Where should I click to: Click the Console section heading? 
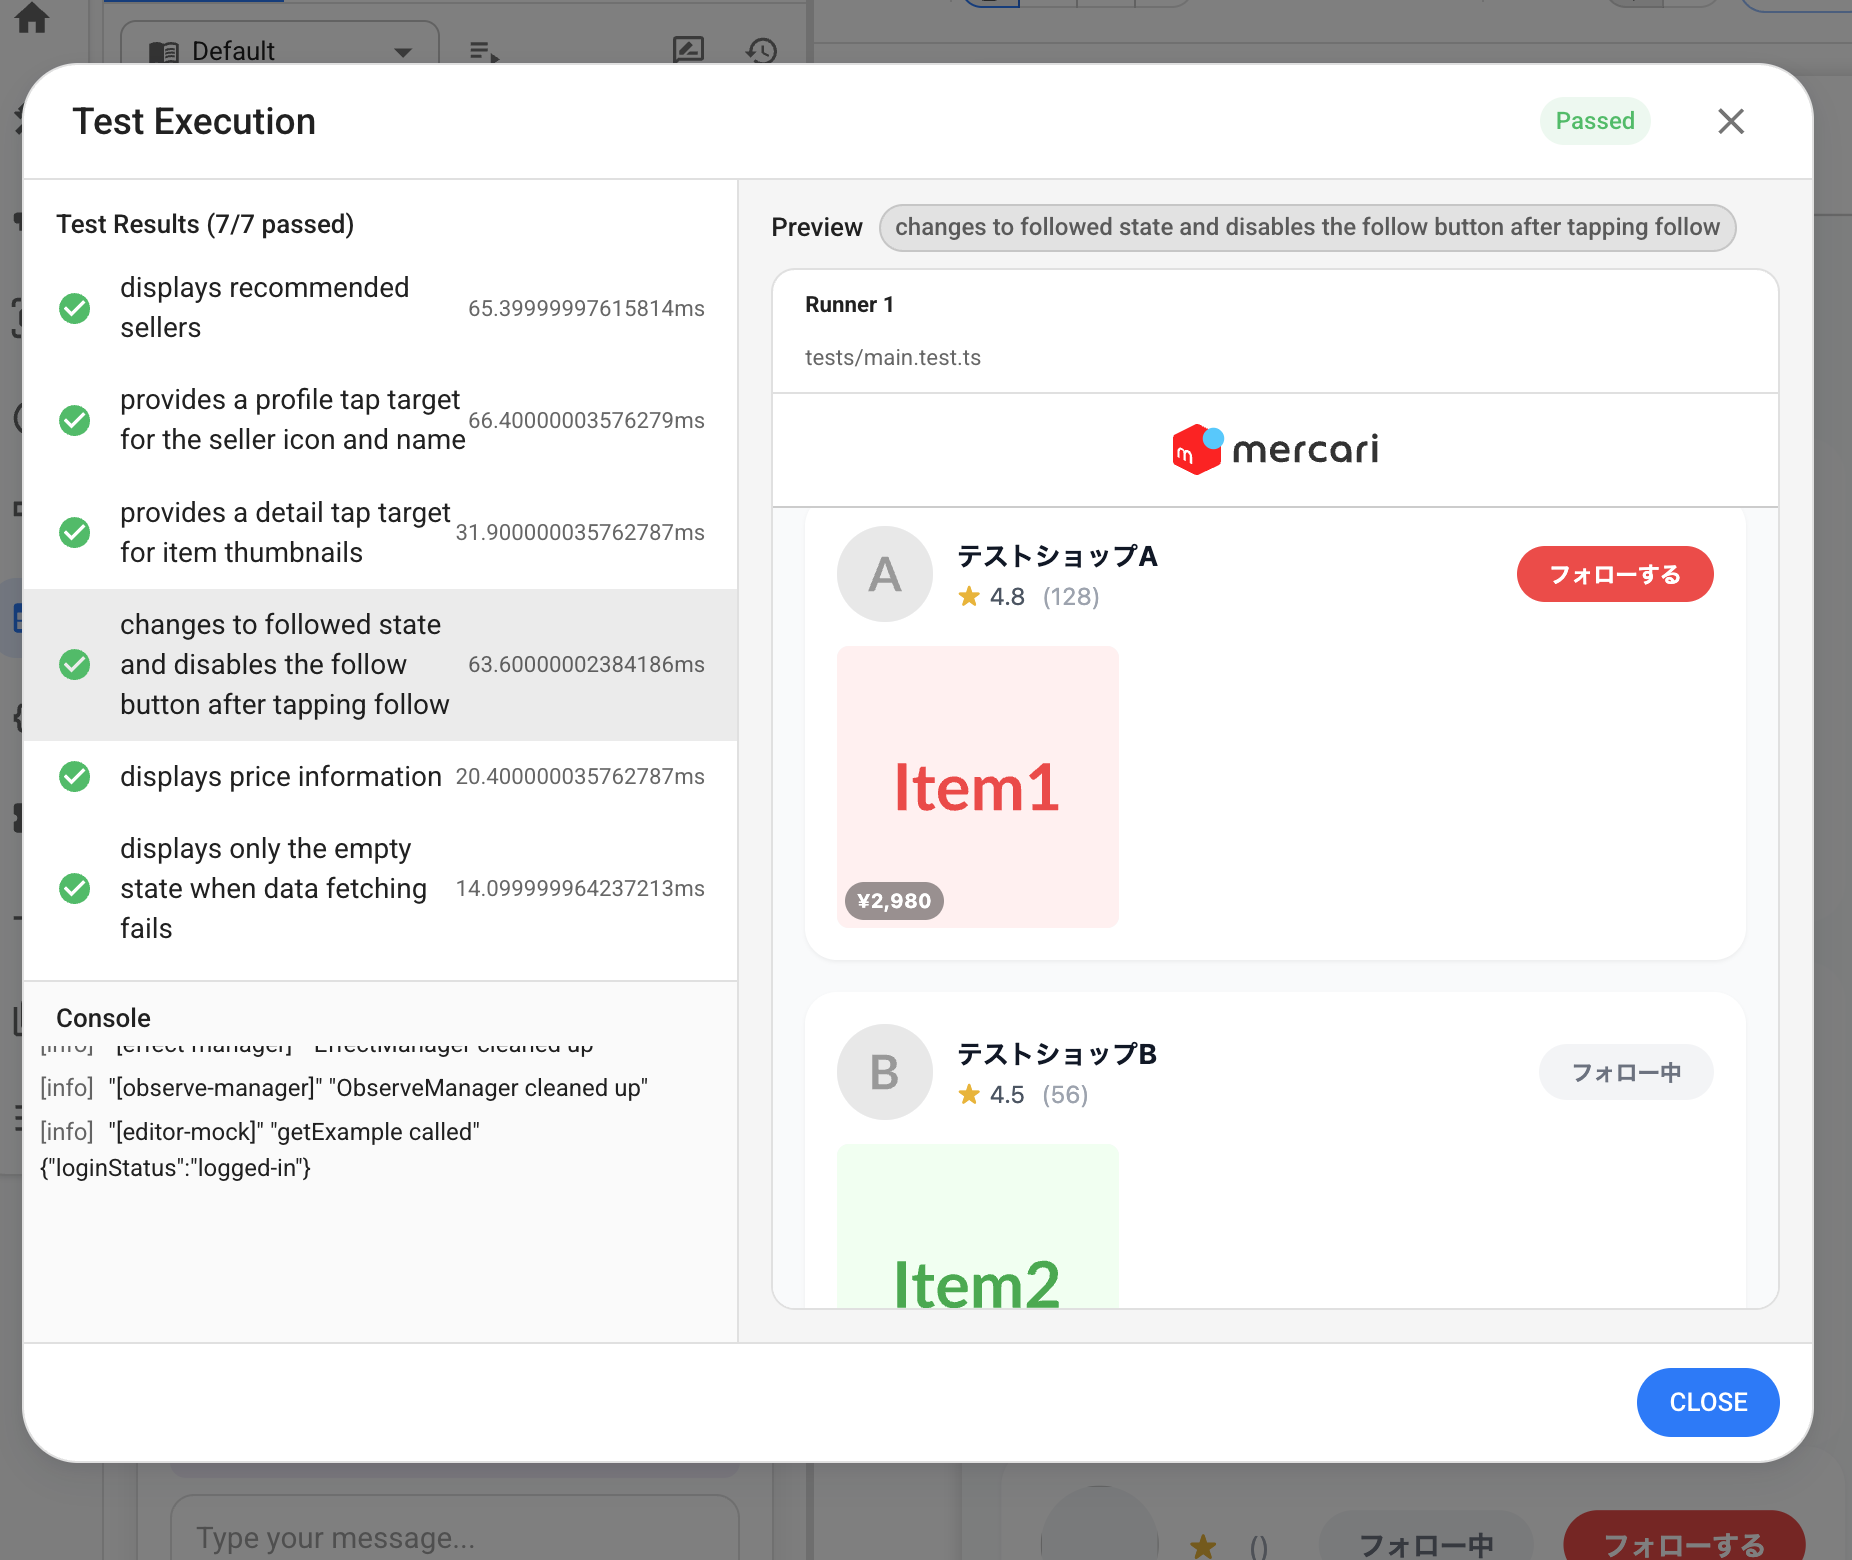point(103,1018)
